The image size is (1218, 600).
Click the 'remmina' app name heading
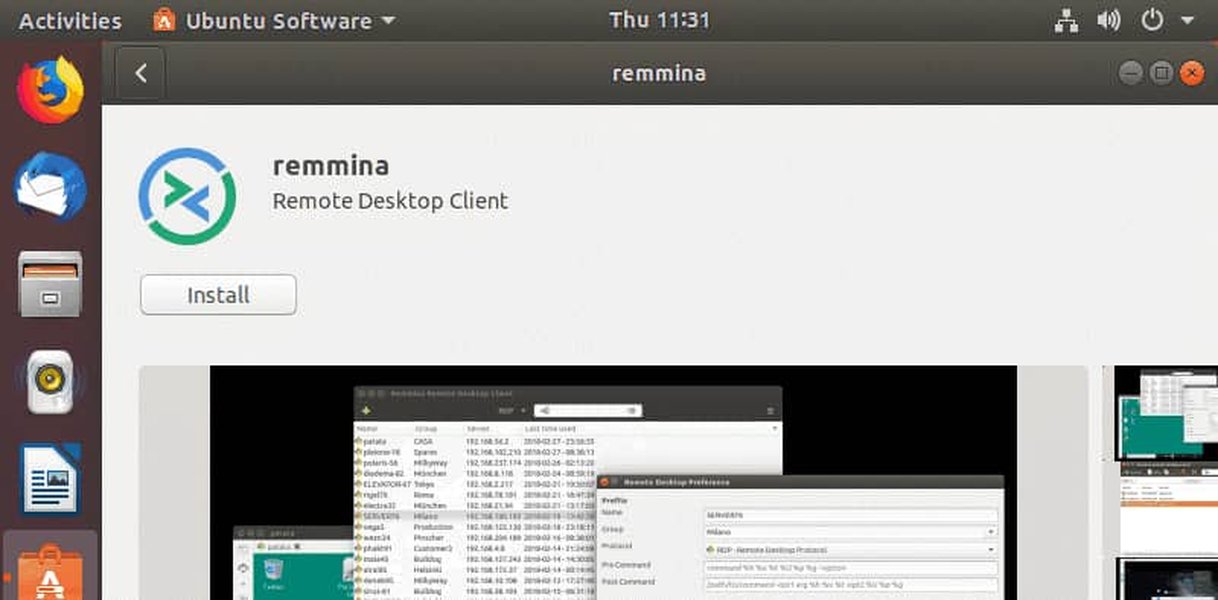pyautogui.click(x=331, y=165)
